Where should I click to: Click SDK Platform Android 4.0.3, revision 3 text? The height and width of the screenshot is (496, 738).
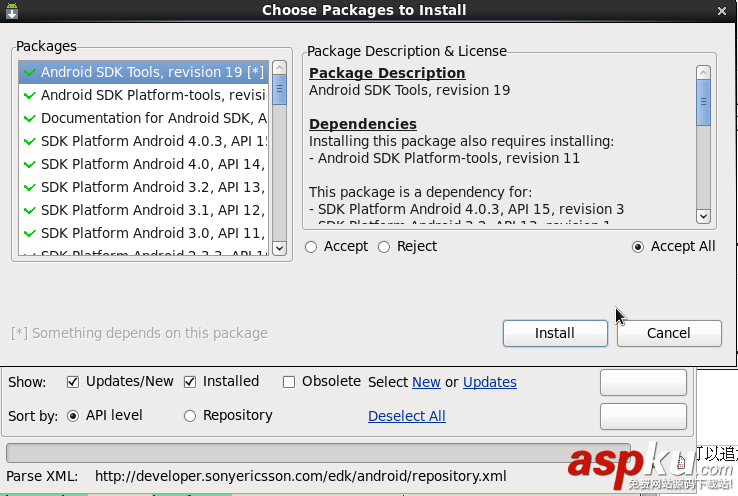471,209
